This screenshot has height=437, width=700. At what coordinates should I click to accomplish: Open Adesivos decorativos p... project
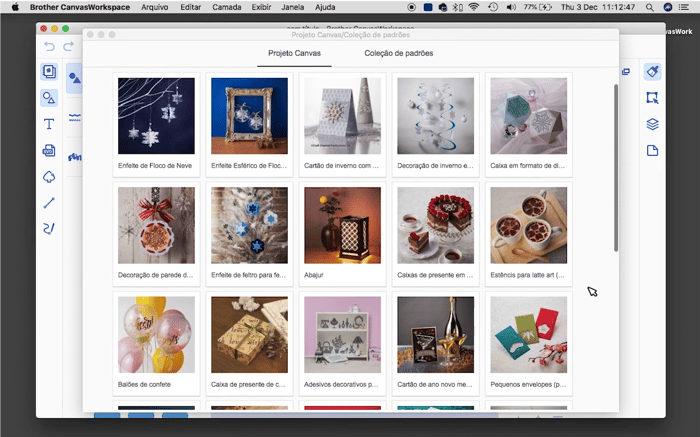coord(342,344)
